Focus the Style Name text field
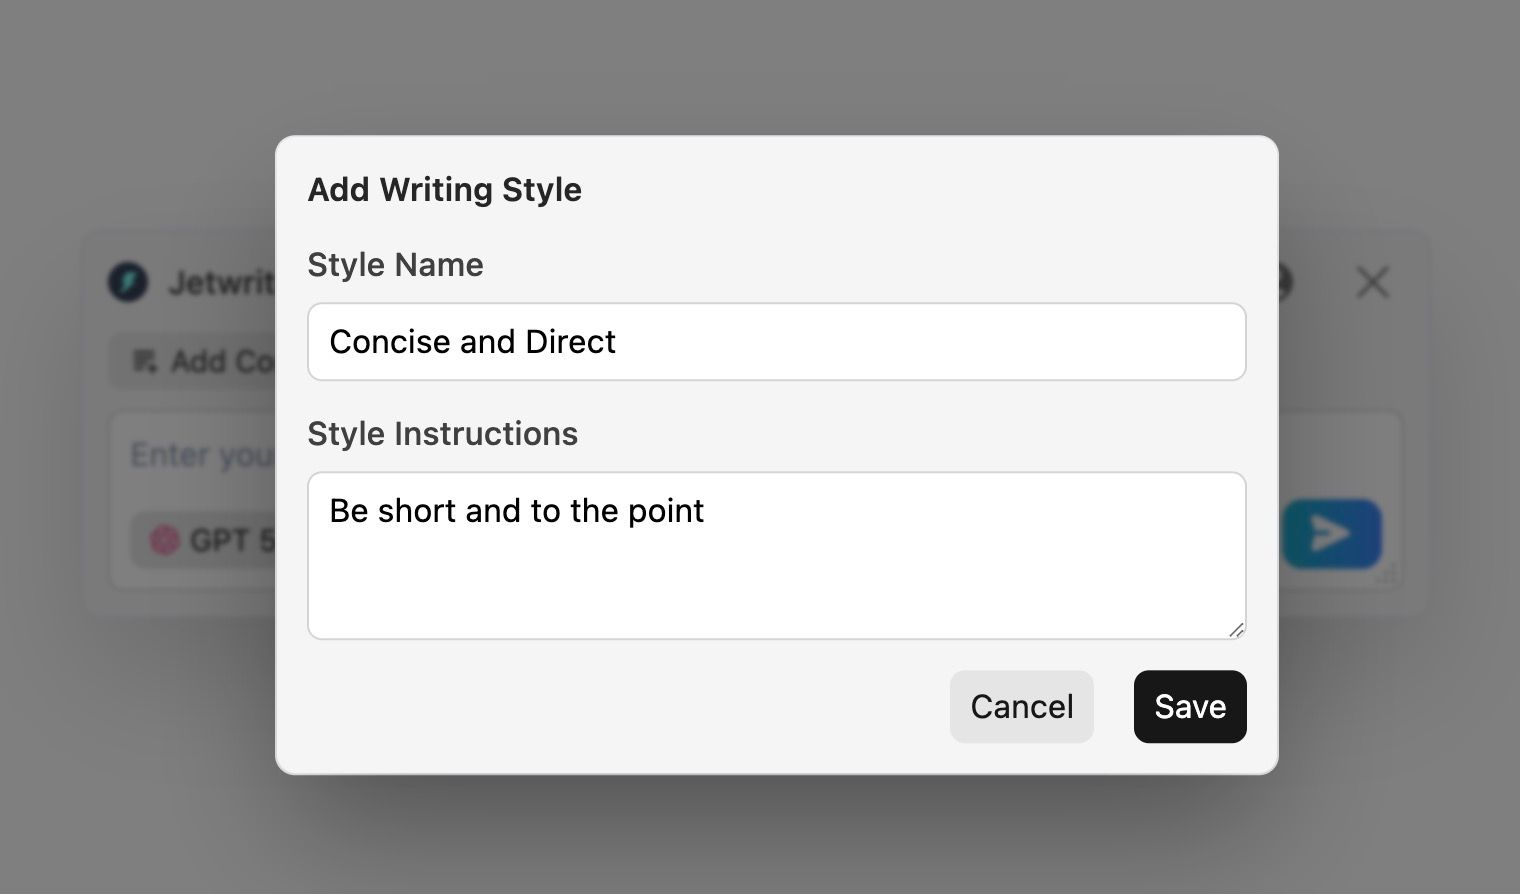This screenshot has width=1520, height=894. 777,341
